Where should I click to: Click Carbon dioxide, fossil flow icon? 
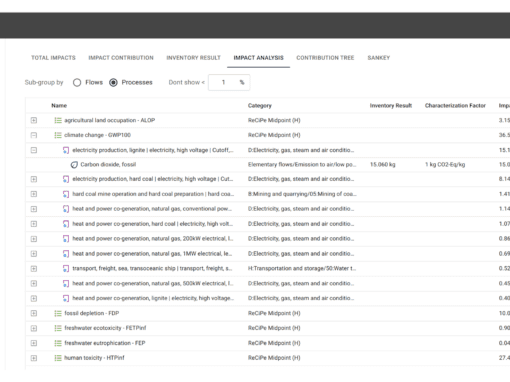[74, 165]
